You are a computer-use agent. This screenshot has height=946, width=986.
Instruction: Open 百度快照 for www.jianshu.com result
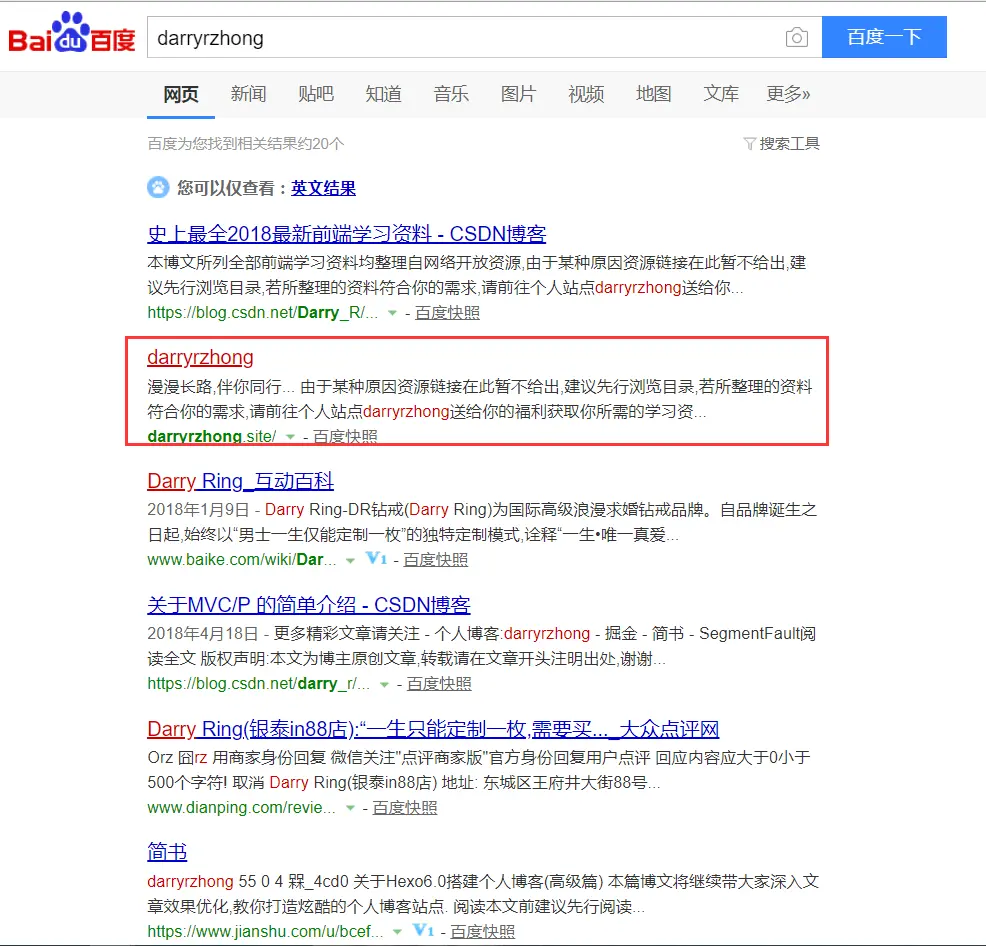click(482, 932)
